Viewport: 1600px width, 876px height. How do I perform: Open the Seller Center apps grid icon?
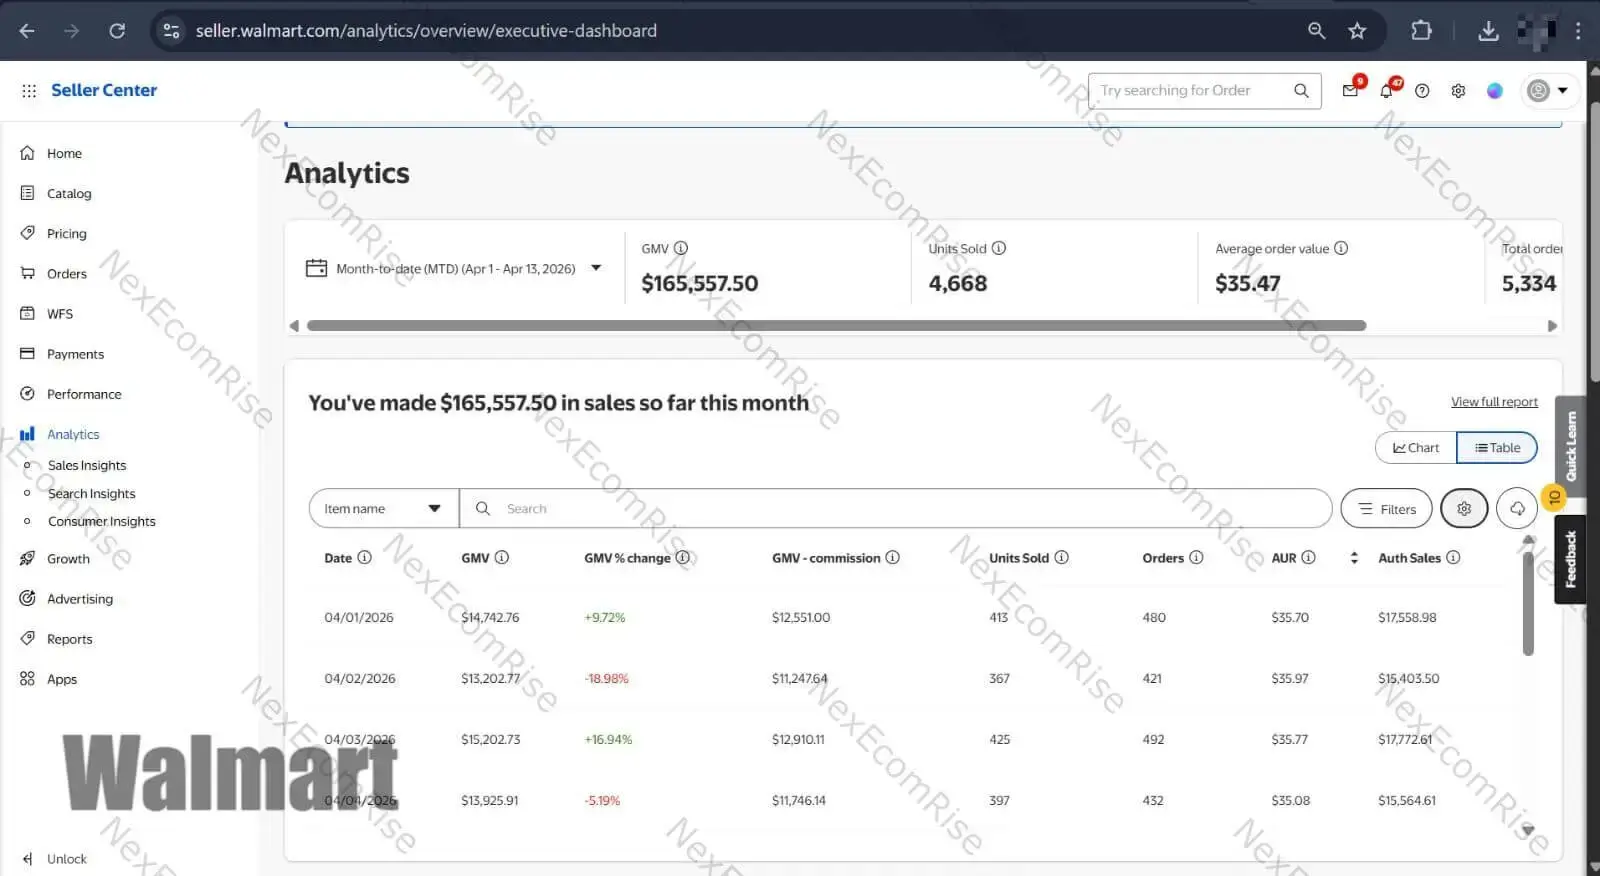click(29, 90)
